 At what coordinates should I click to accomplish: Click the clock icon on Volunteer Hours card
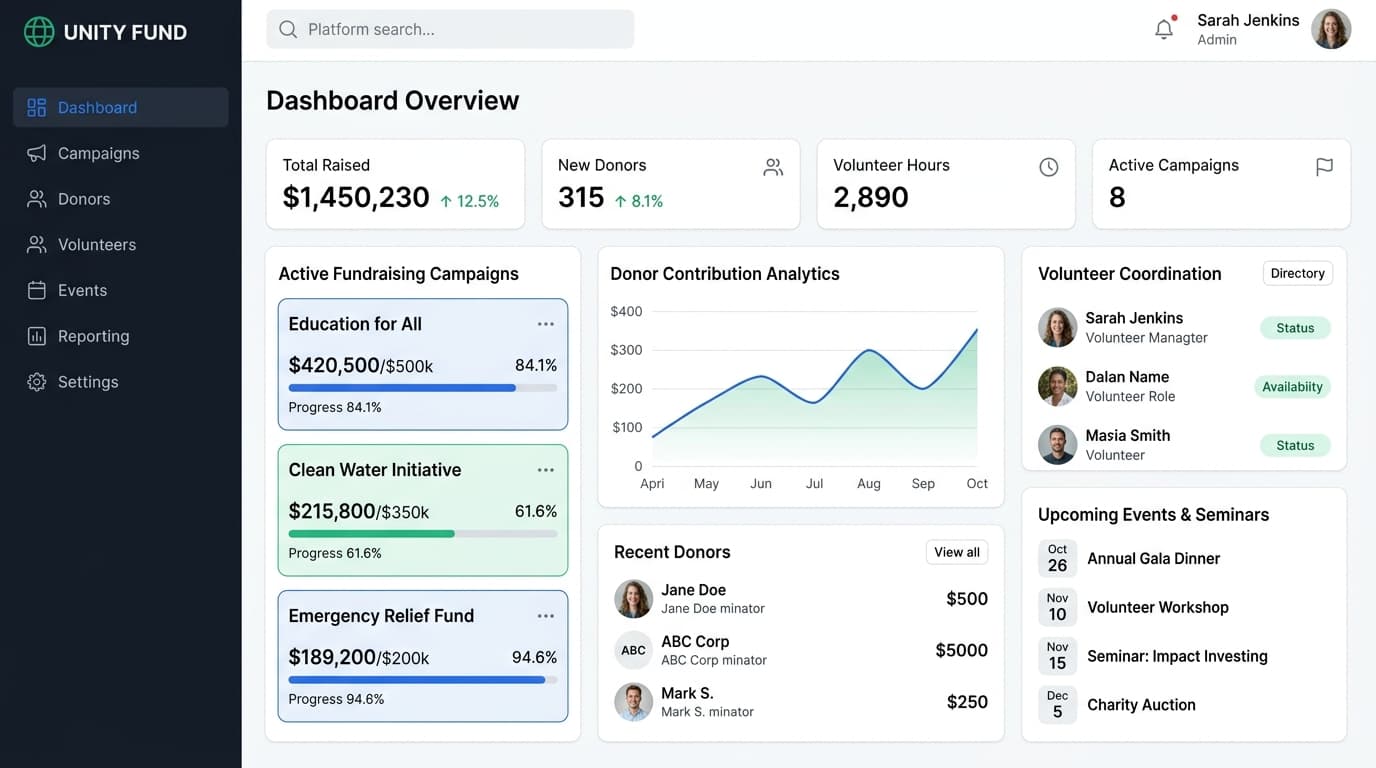1049,167
